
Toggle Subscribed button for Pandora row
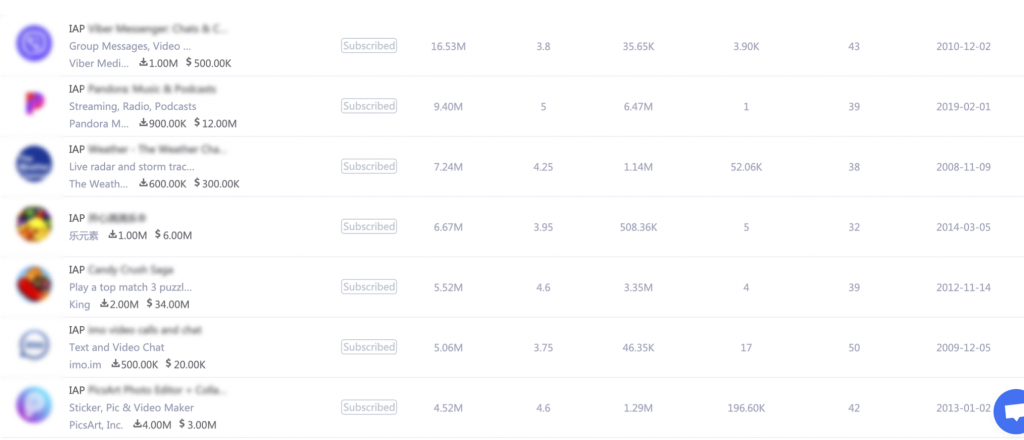369,106
